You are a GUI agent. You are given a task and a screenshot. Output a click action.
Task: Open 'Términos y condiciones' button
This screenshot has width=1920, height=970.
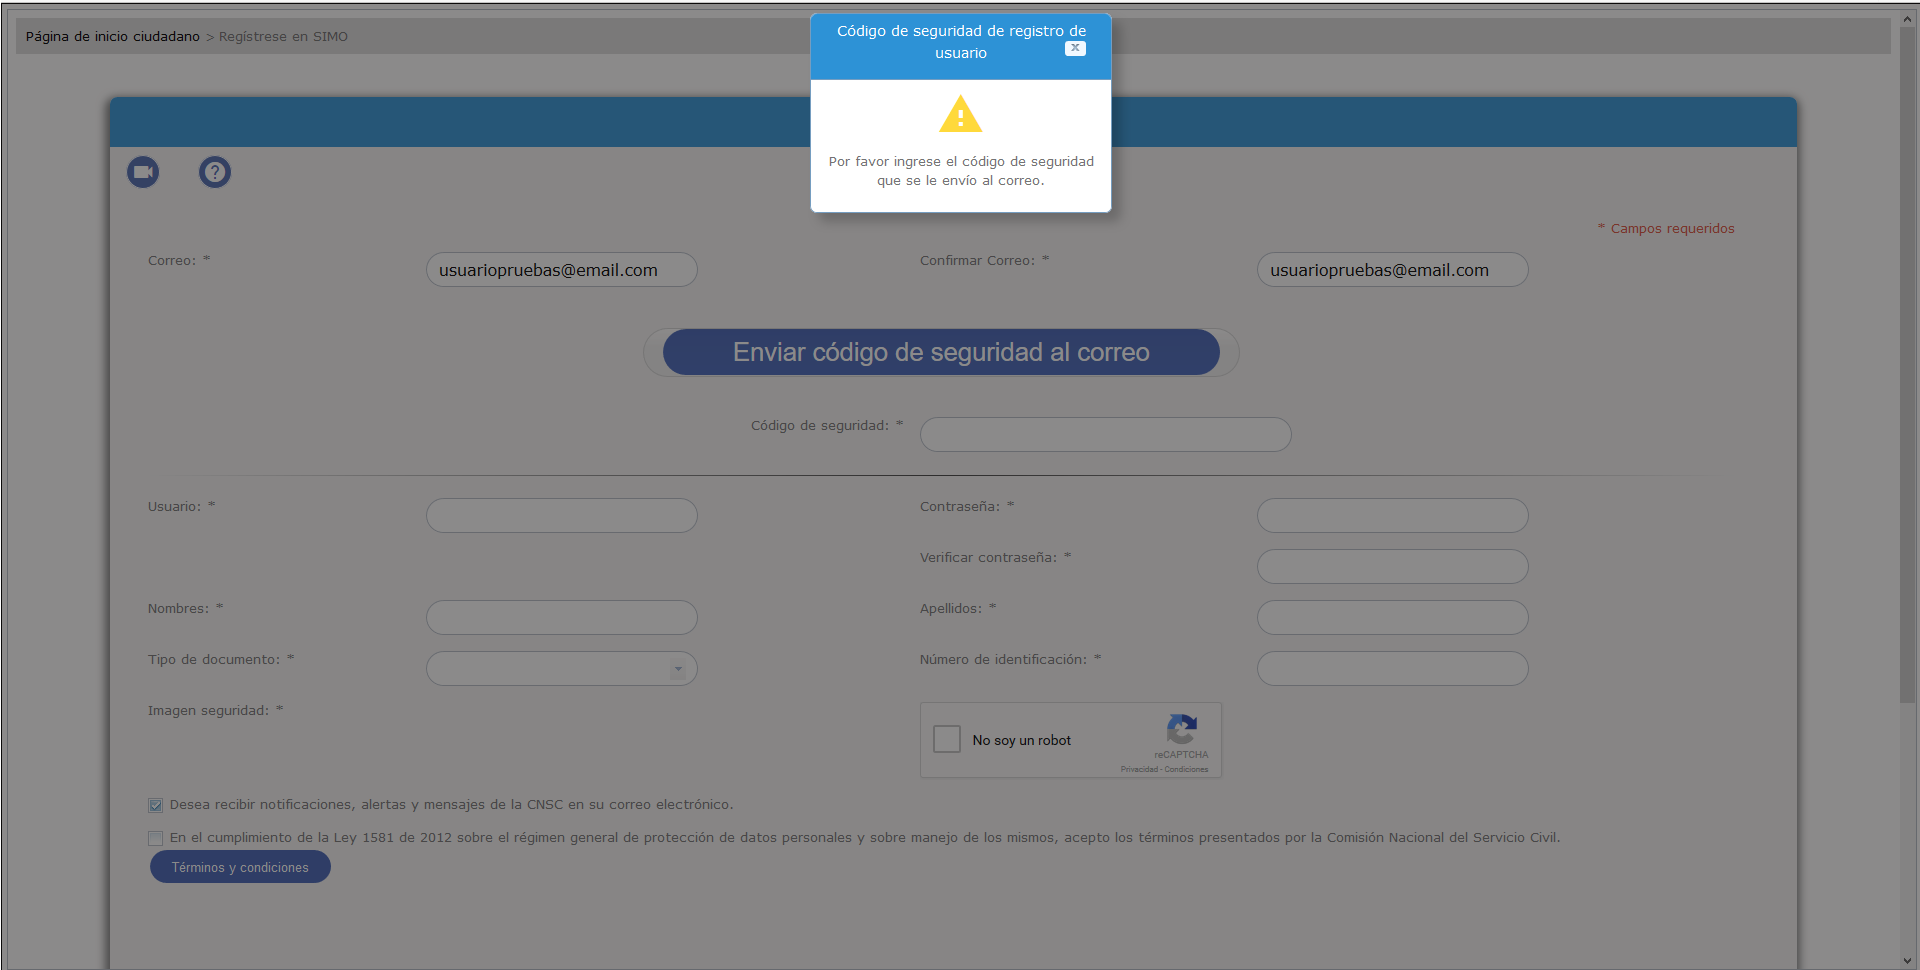pyautogui.click(x=240, y=867)
